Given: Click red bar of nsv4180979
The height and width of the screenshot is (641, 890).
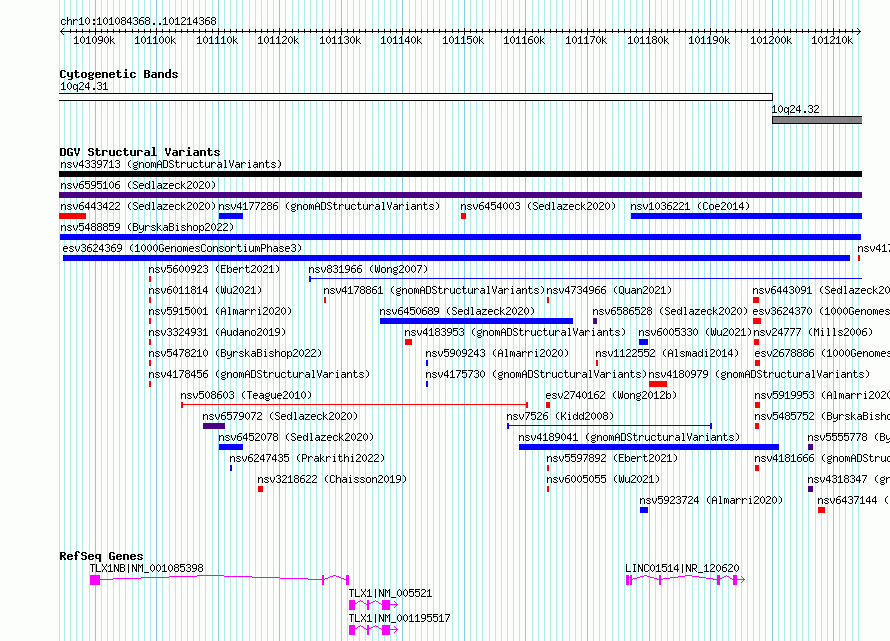Looking at the screenshot, I should tap(658, 384).
